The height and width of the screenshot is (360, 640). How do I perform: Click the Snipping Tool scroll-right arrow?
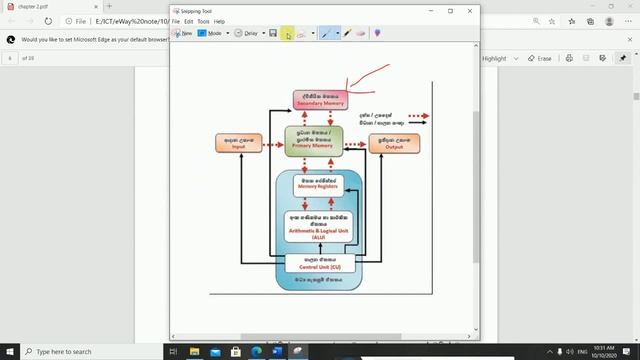tap(469, 337)
